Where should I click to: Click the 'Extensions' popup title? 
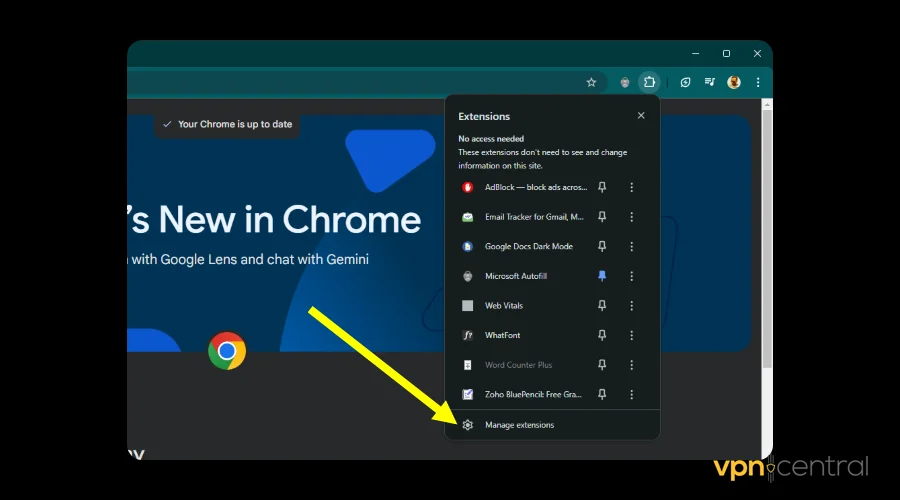point(484,116)
